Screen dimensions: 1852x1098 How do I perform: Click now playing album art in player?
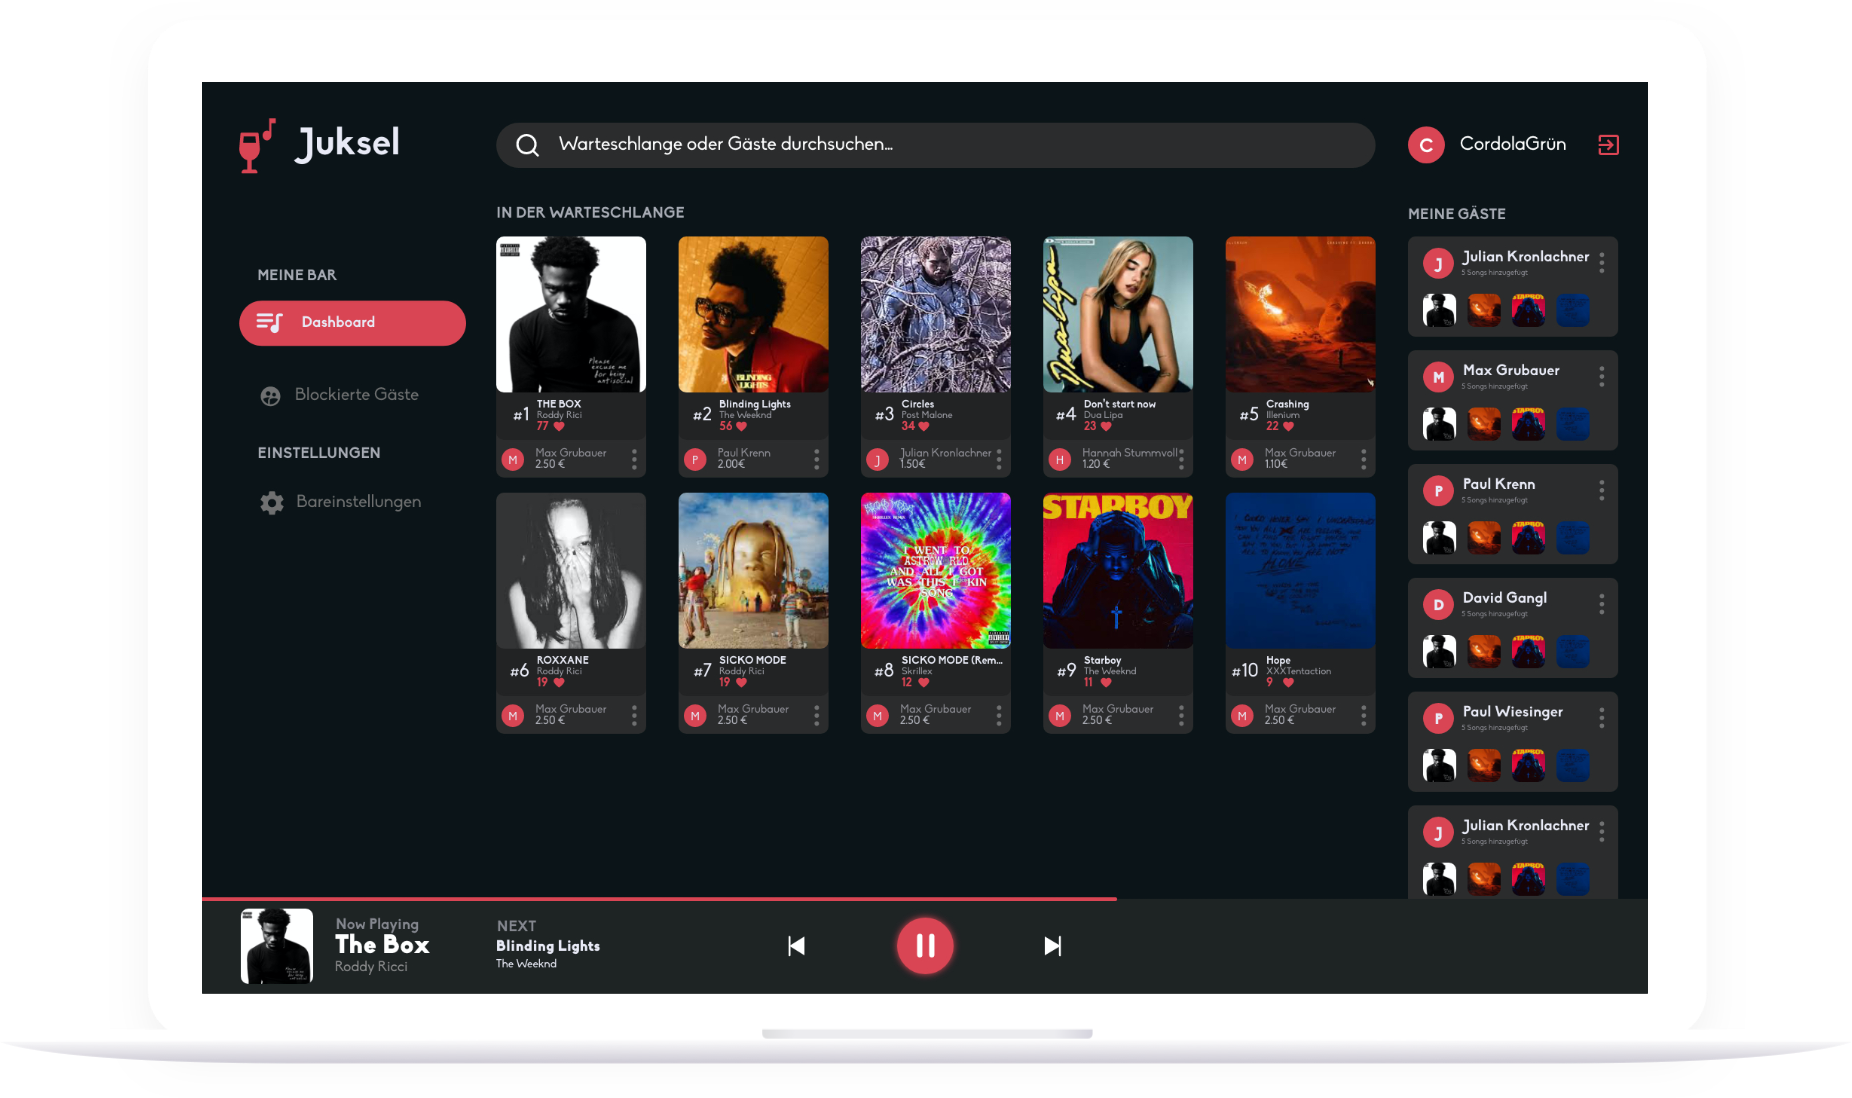coord(277,946)
